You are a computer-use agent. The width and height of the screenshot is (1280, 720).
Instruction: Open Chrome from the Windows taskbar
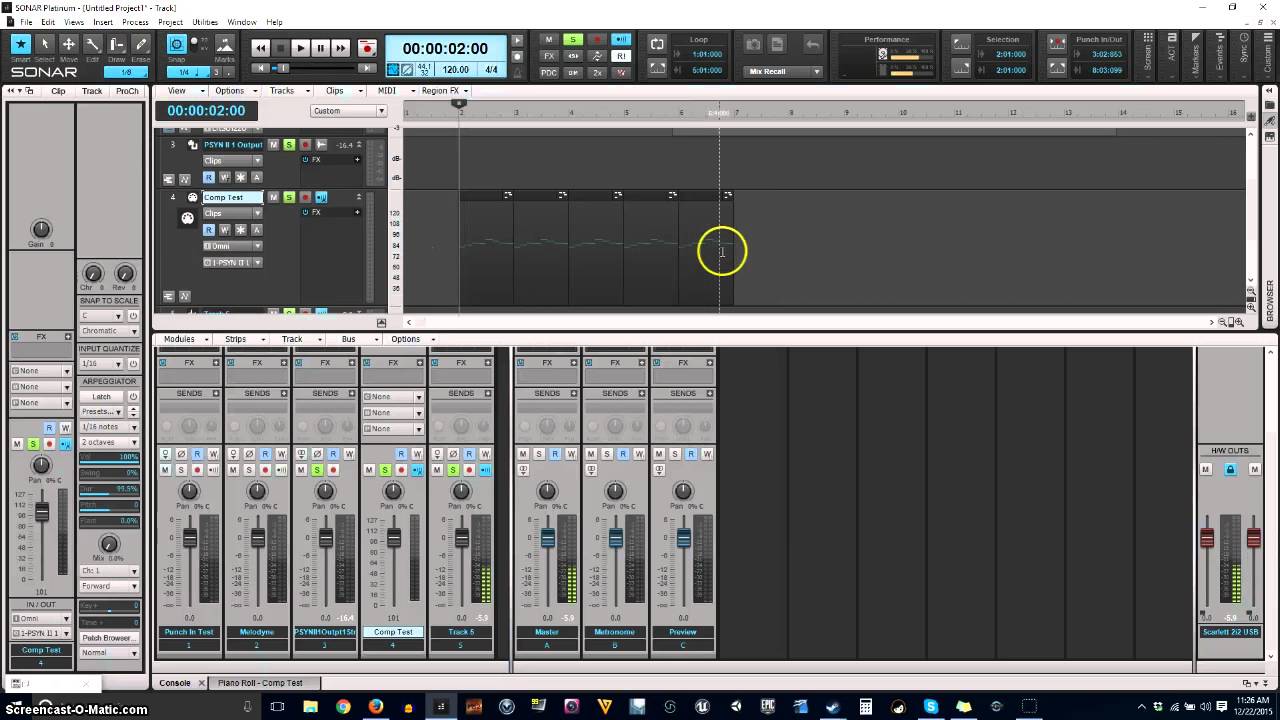[343, 706]
